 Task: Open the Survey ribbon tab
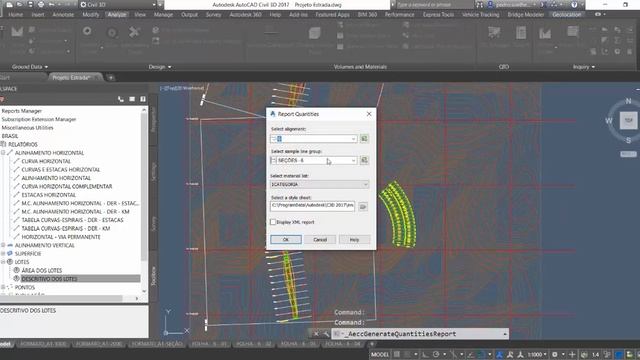(213, 15)
